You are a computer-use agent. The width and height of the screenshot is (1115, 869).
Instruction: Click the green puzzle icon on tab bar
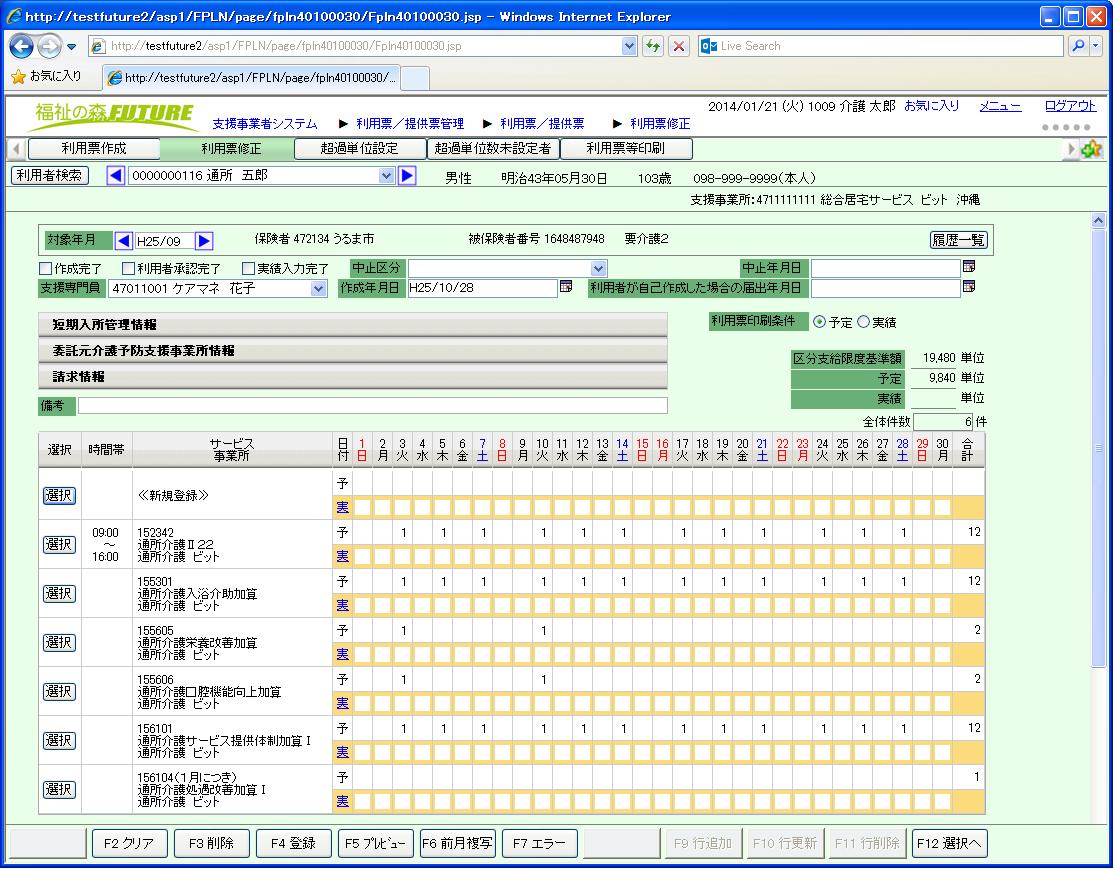(x=1092, y=149)
